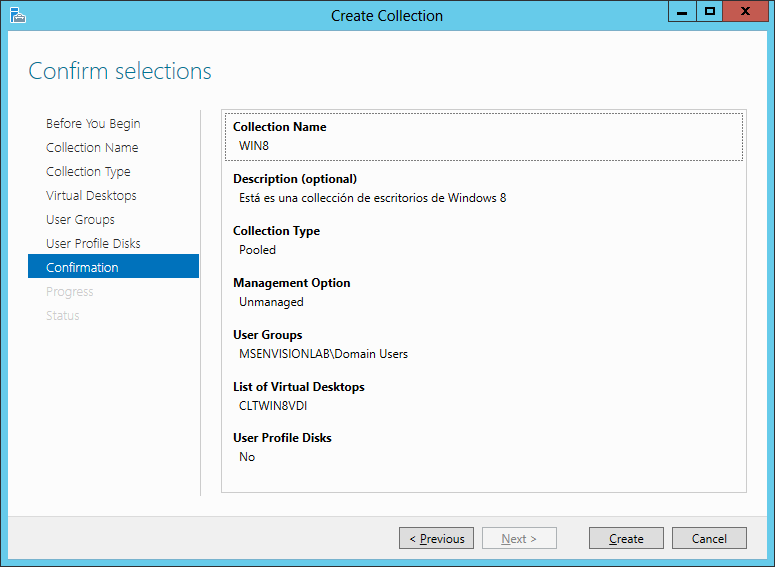The image size is (775, 567).
Task: Go to Before You Begin step
Action: pyautogui.click(x=93, y=124)
